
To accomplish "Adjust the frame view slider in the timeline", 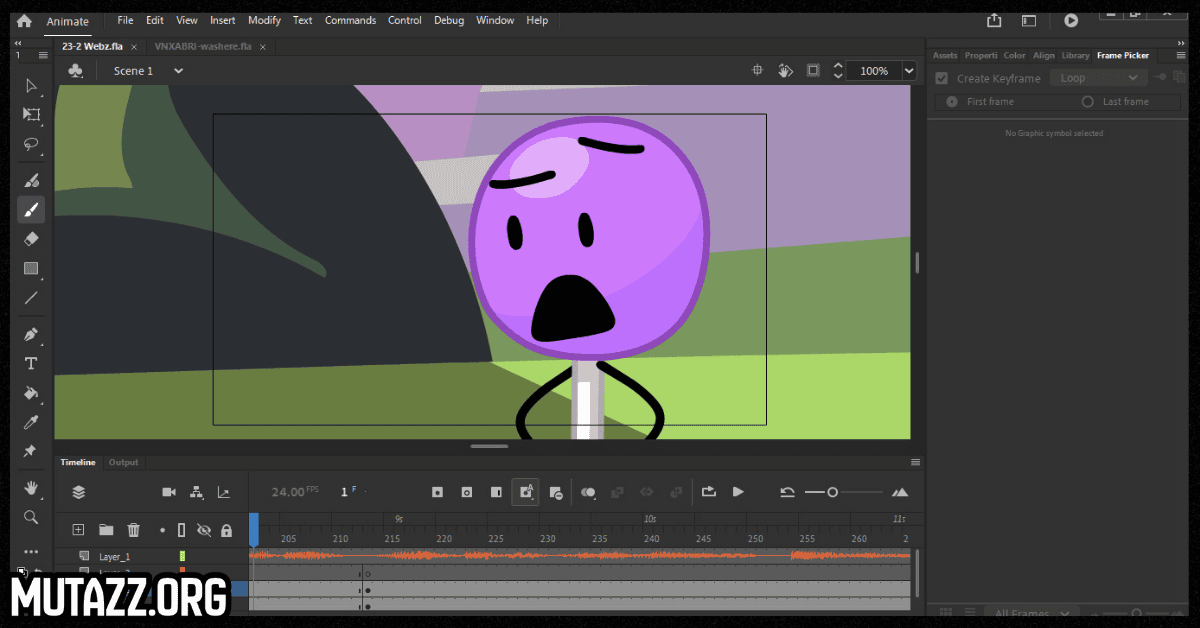I will pyautogui.click(x=833, y=492).
